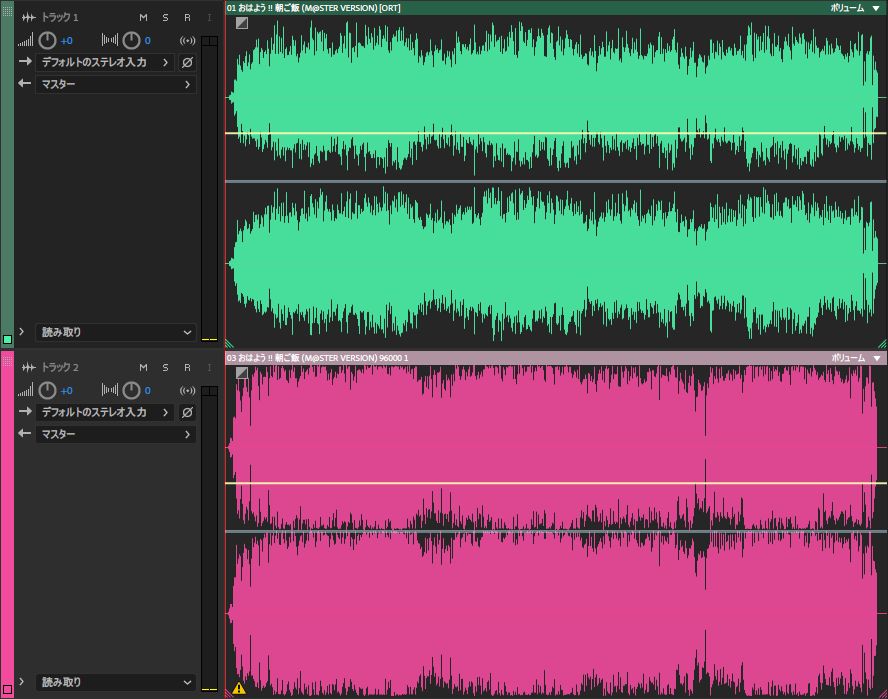Click Track 2 pan value 0
Screen dimensions: 888x699
(x=148, y=391)
